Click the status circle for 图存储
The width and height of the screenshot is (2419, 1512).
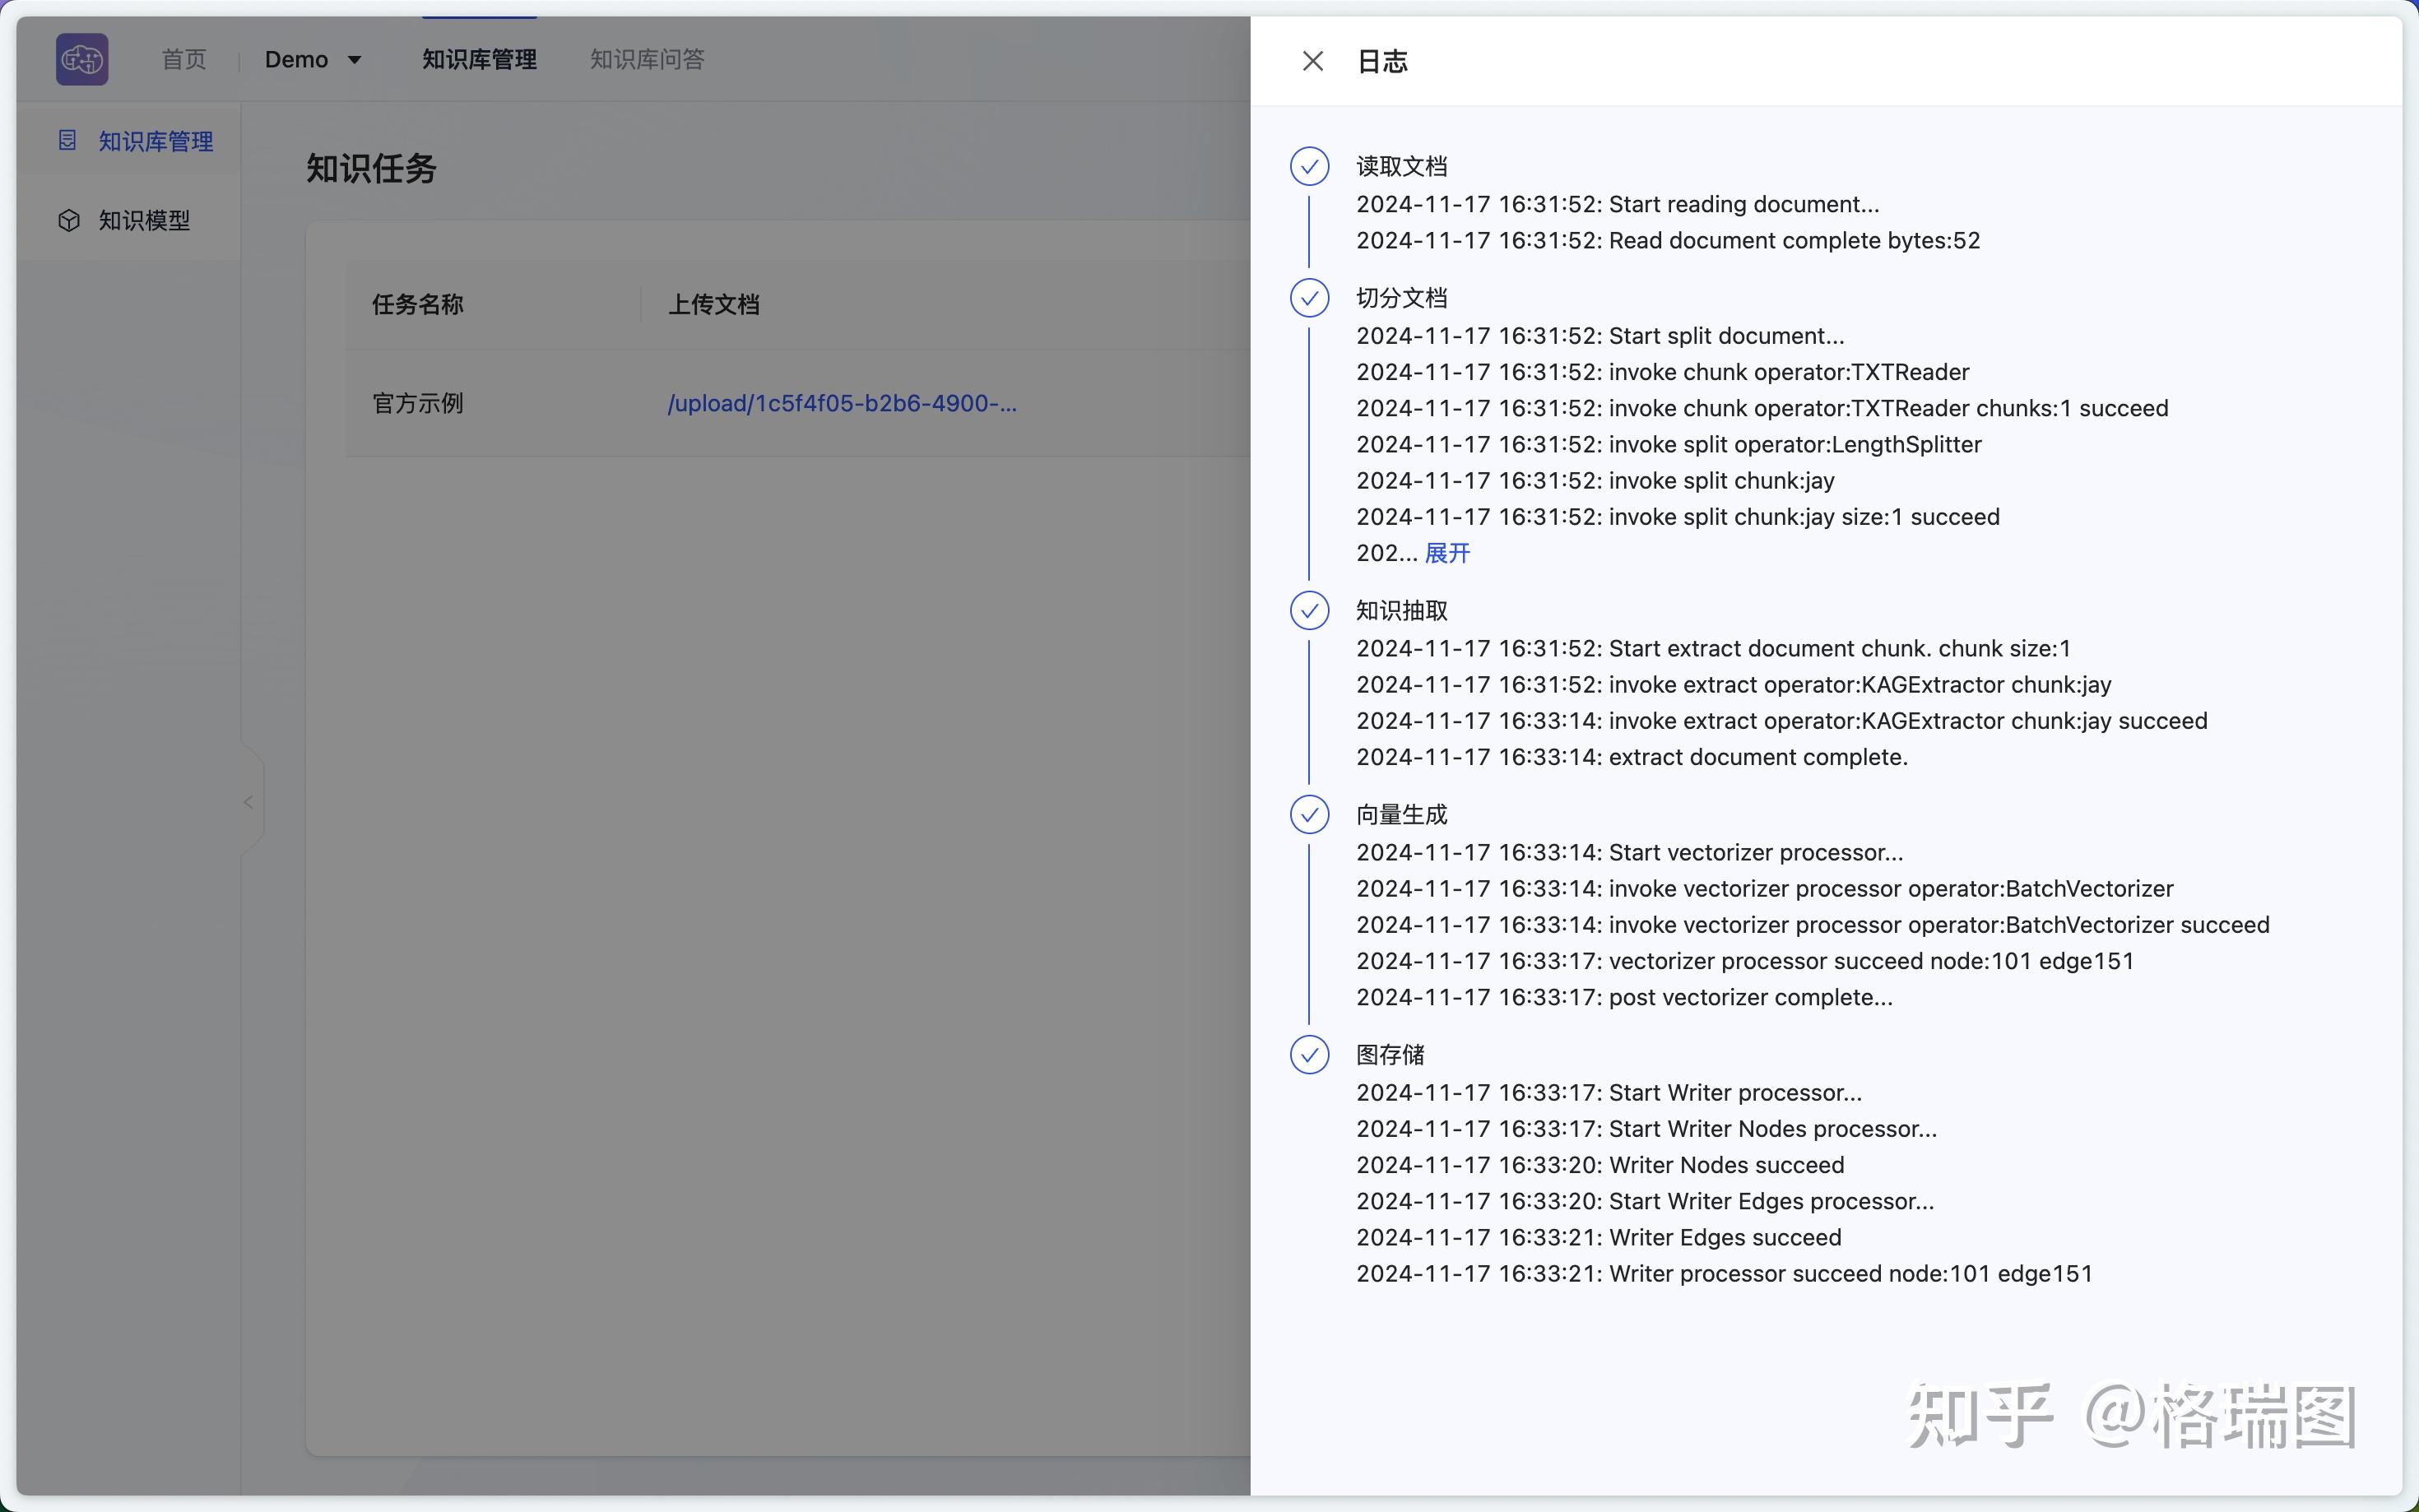[x=1310, y=1054]
